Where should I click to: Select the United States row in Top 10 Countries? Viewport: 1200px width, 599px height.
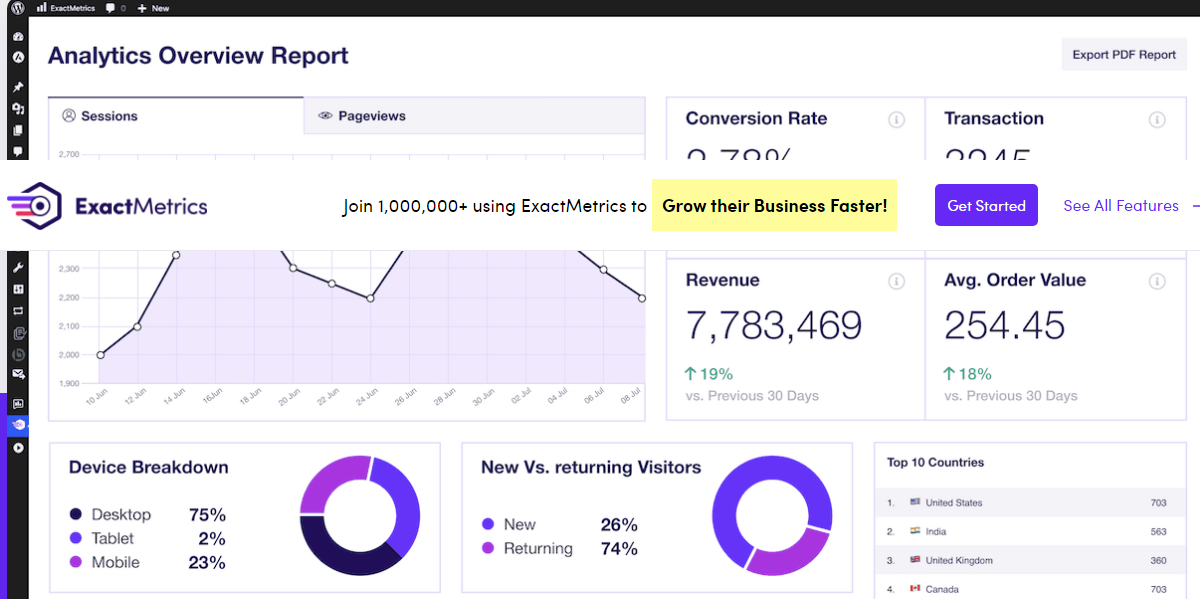1028,502
